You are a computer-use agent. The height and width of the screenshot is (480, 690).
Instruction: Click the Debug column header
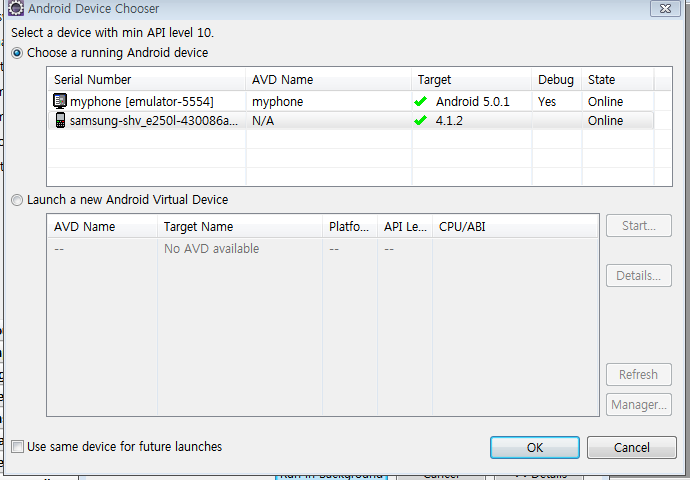tap(556, 80)
